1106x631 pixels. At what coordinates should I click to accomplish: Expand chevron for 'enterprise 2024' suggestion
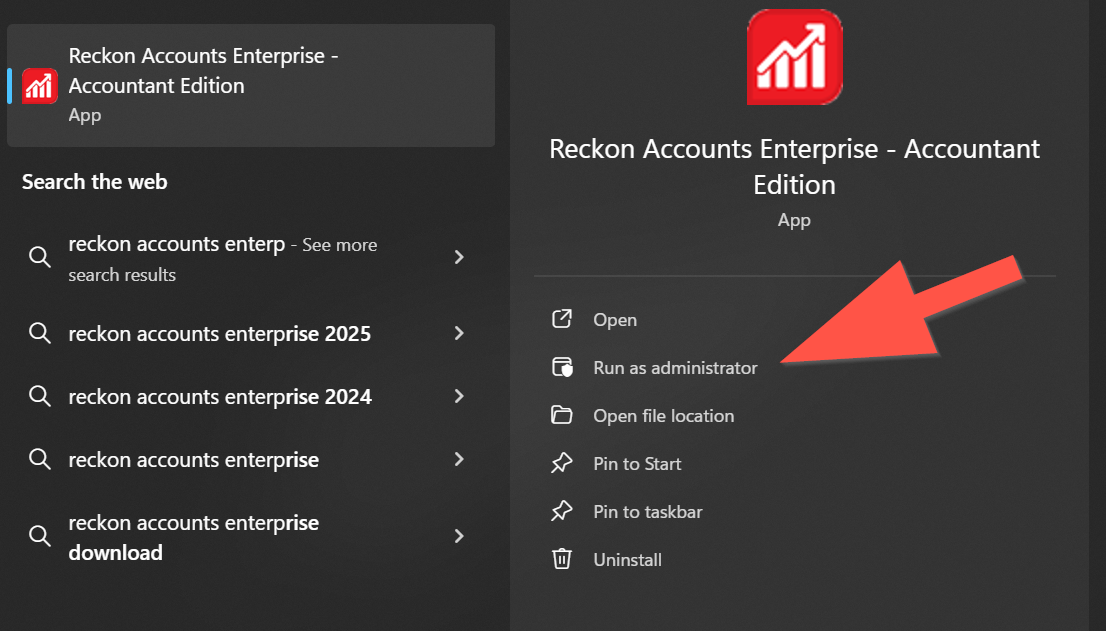[x=459, y=396]
